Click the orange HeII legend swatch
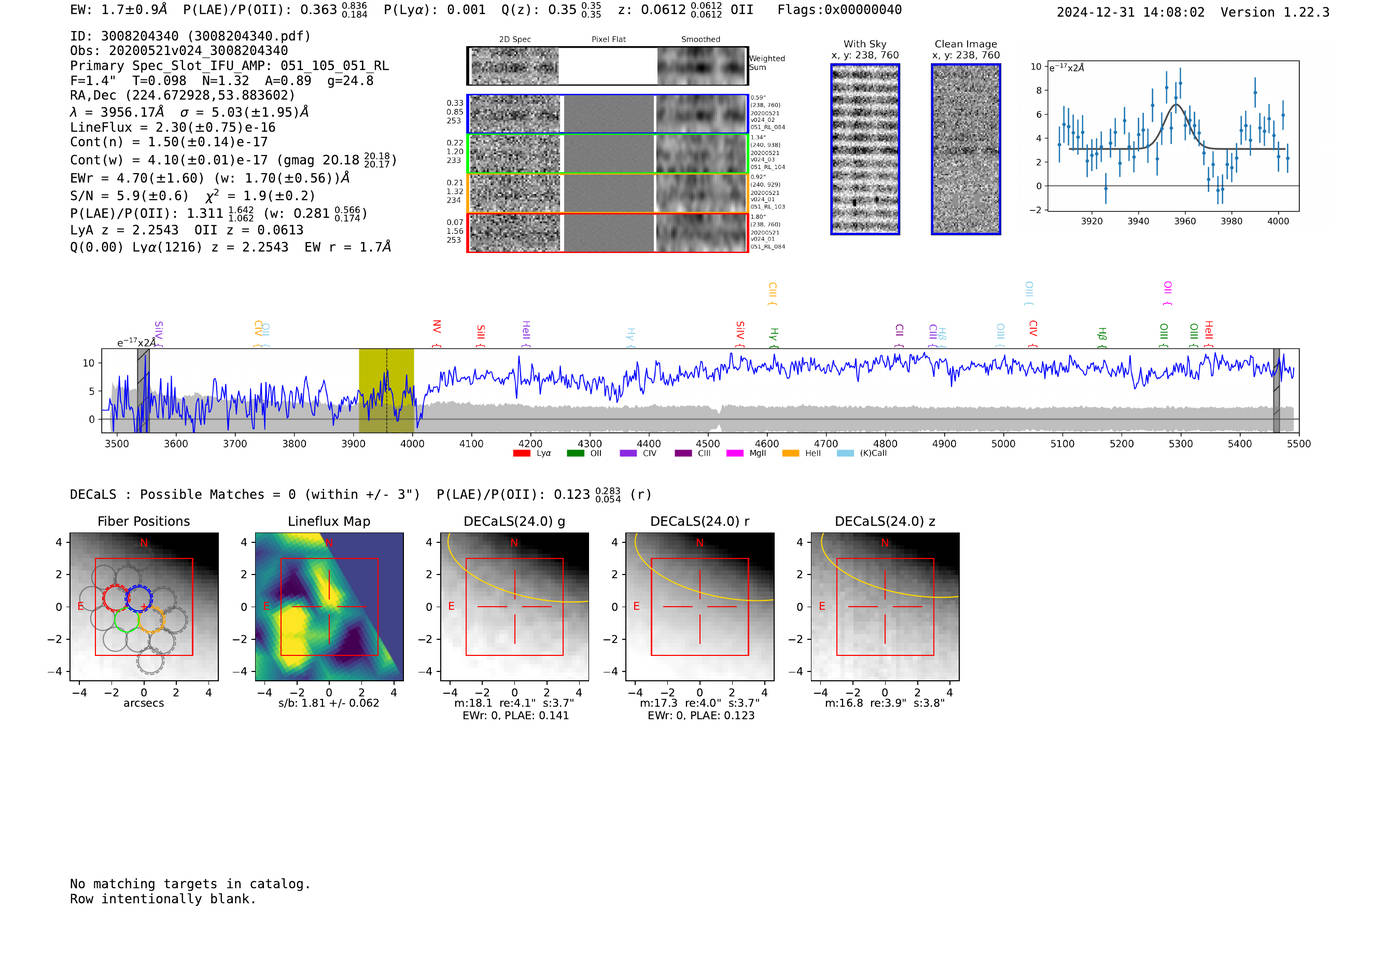1400x953 pixels. (790, 454)
